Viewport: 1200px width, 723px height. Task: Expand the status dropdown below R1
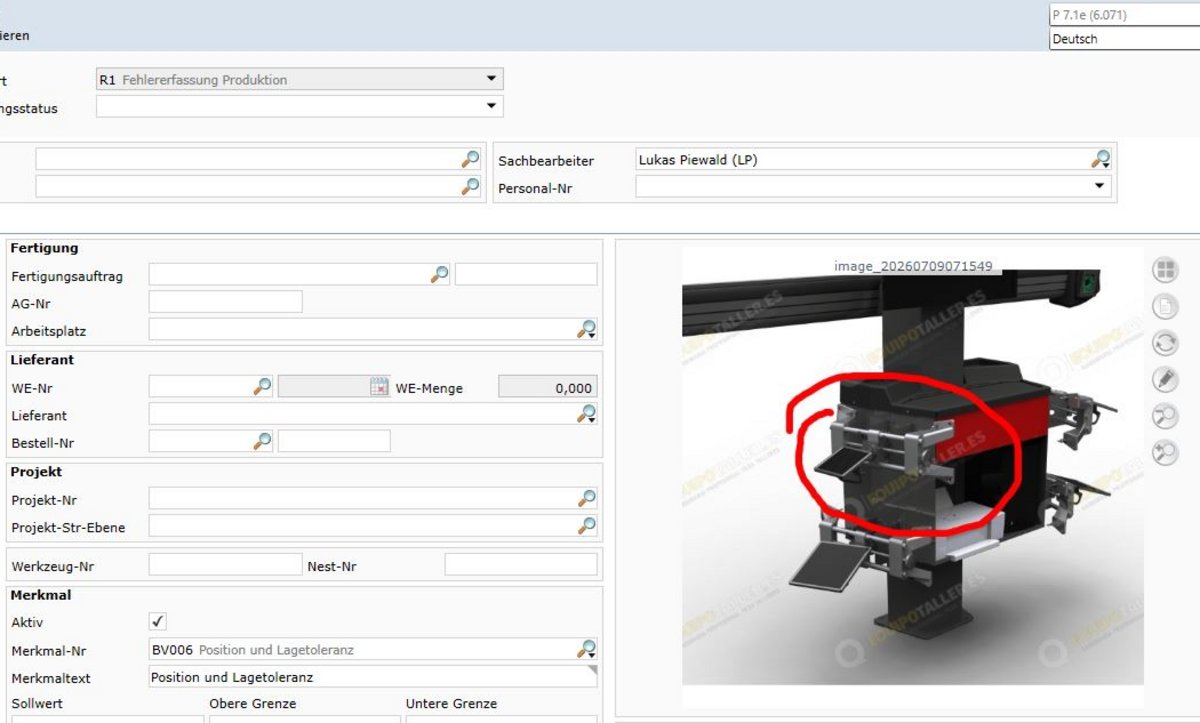(491, 106)
